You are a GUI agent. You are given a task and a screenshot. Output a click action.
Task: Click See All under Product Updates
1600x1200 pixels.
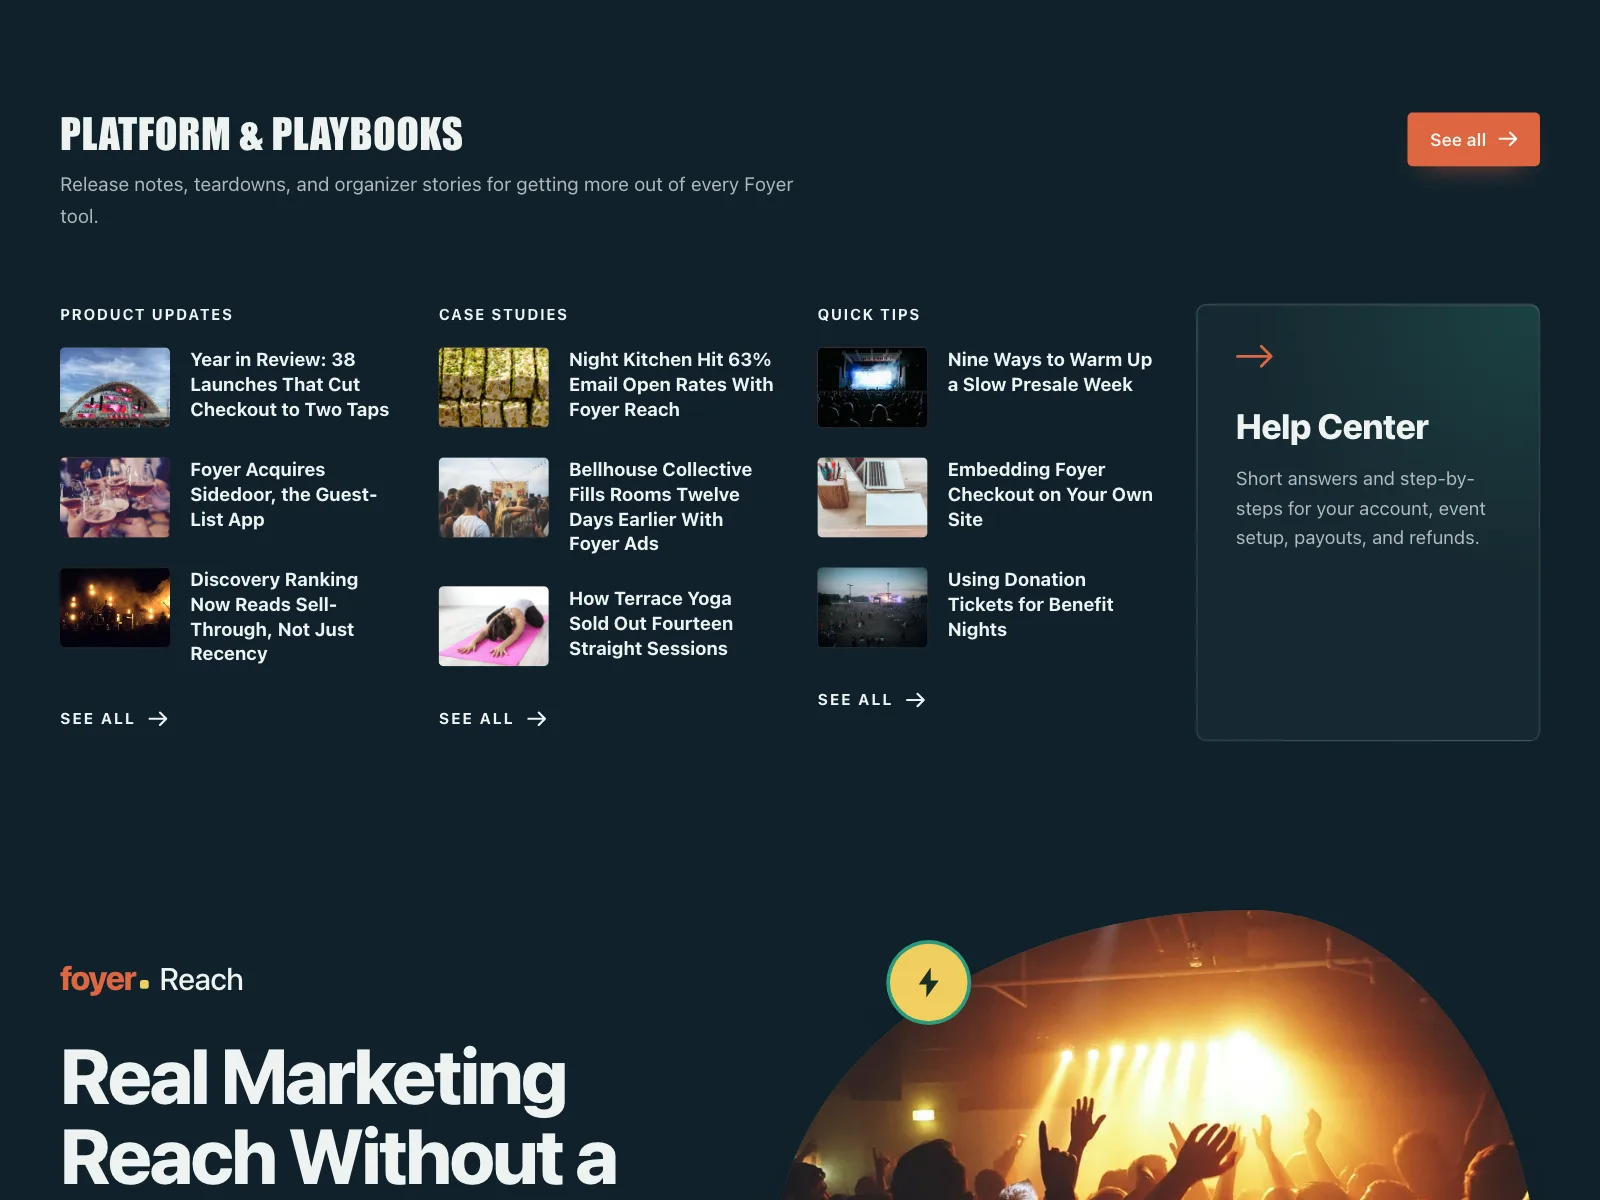114,719
